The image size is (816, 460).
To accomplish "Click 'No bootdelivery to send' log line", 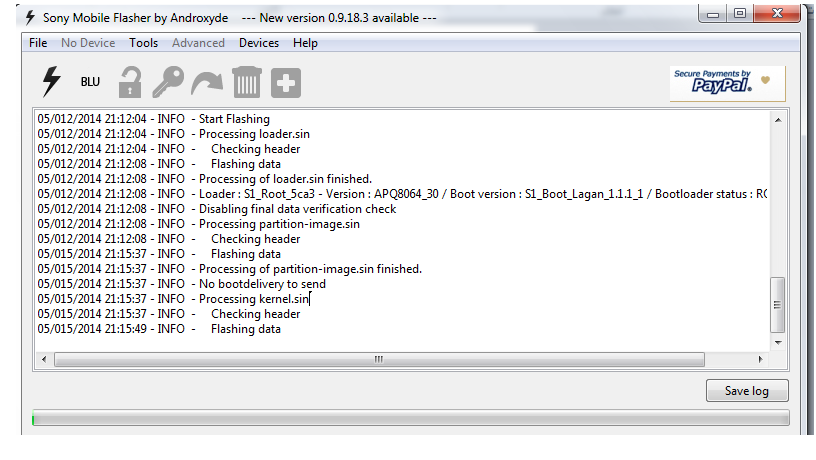I will tap(181, 284).
